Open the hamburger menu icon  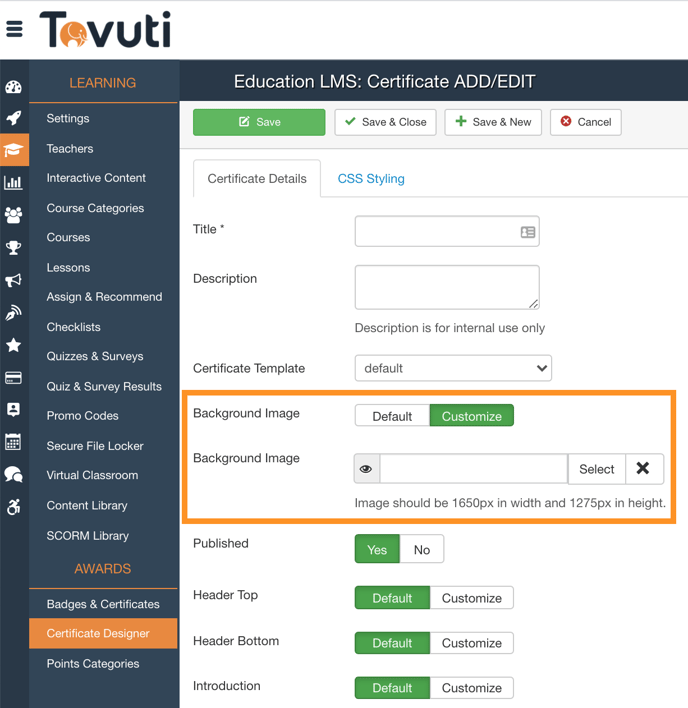pyautogui.click(x=14, y=29)
